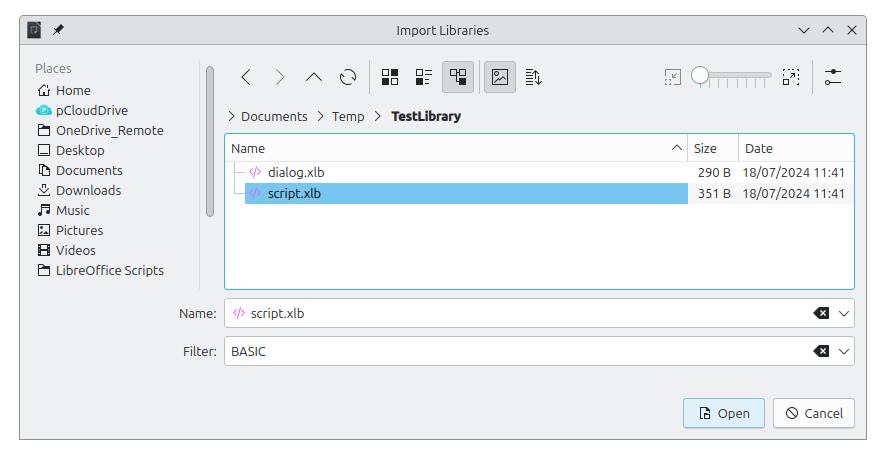Screen dimensions: 886x463
Task: Maximize the Import Libraries dialog
Action: point(828,30)
